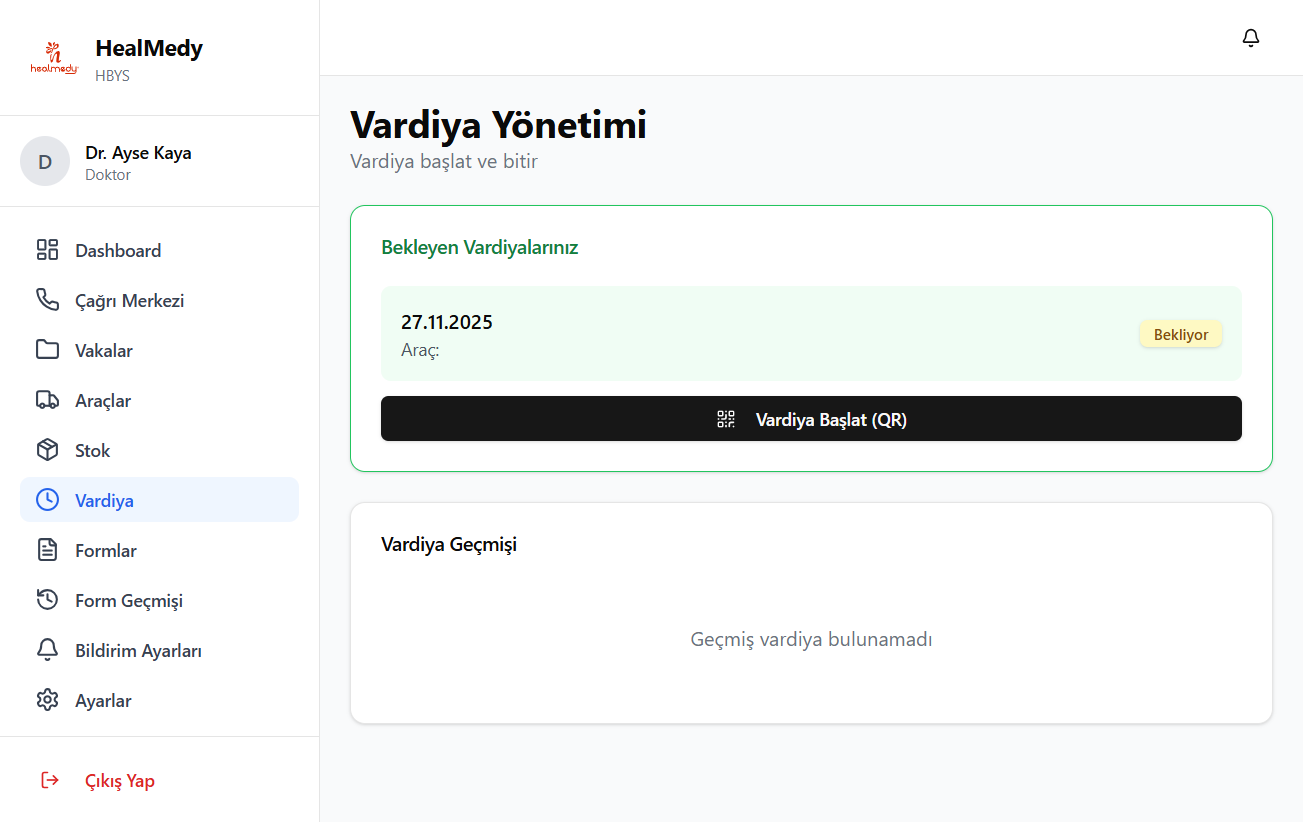Screen dimensions: 1303x823
Task: Click Çıkış Yap to log out
Action: pyautogui.click(x=119, y=780)
